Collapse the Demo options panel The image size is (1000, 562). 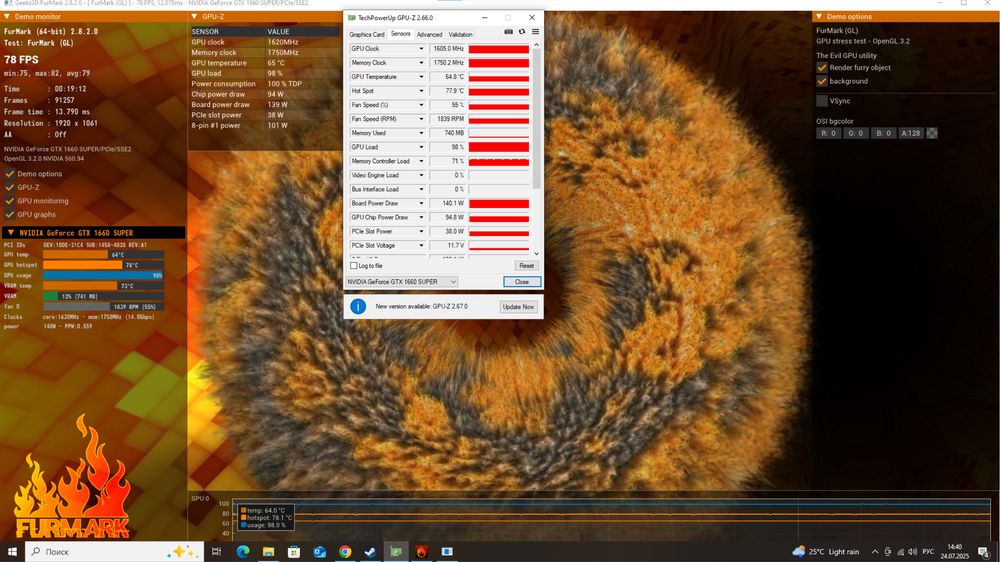coord(820,17)
